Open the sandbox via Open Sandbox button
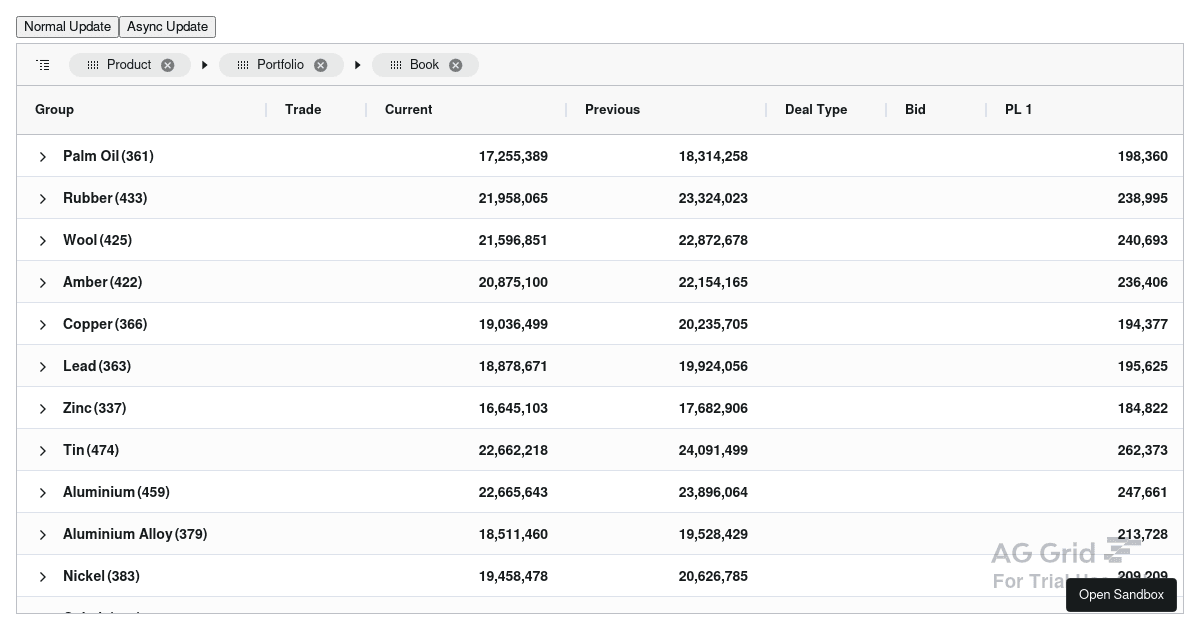 click(1121, 595)
